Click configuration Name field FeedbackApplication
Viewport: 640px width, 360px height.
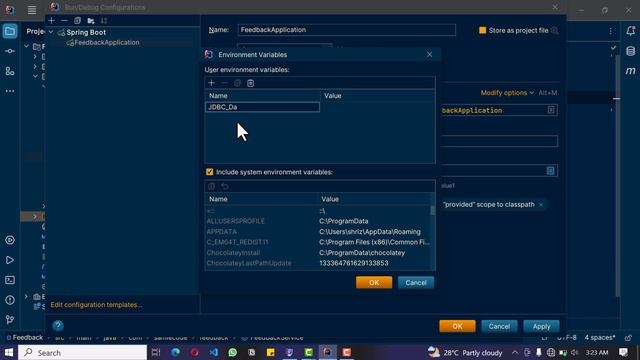347,30
